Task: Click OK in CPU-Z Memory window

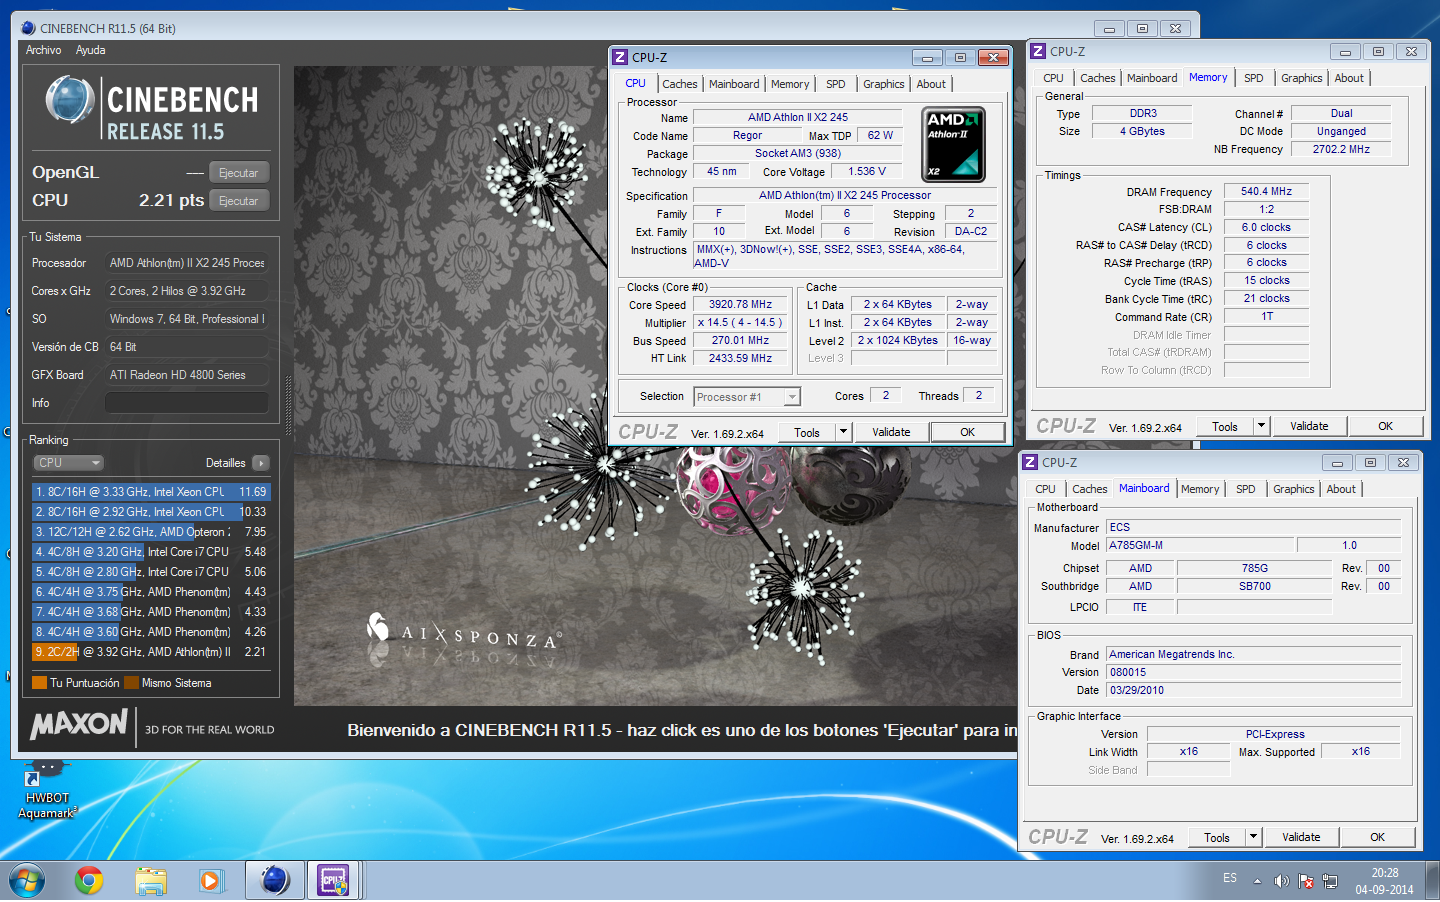Action: click(1385, 427)
